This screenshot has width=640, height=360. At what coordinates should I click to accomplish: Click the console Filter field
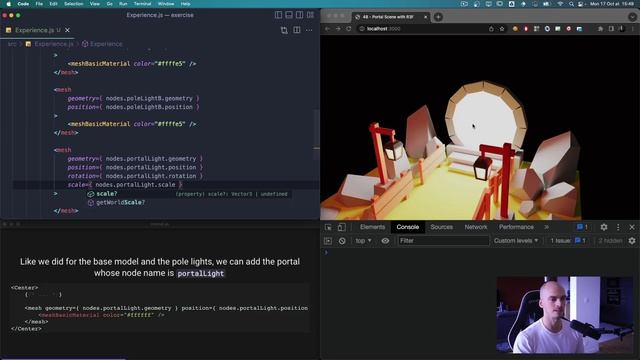[x=443, y=241]
